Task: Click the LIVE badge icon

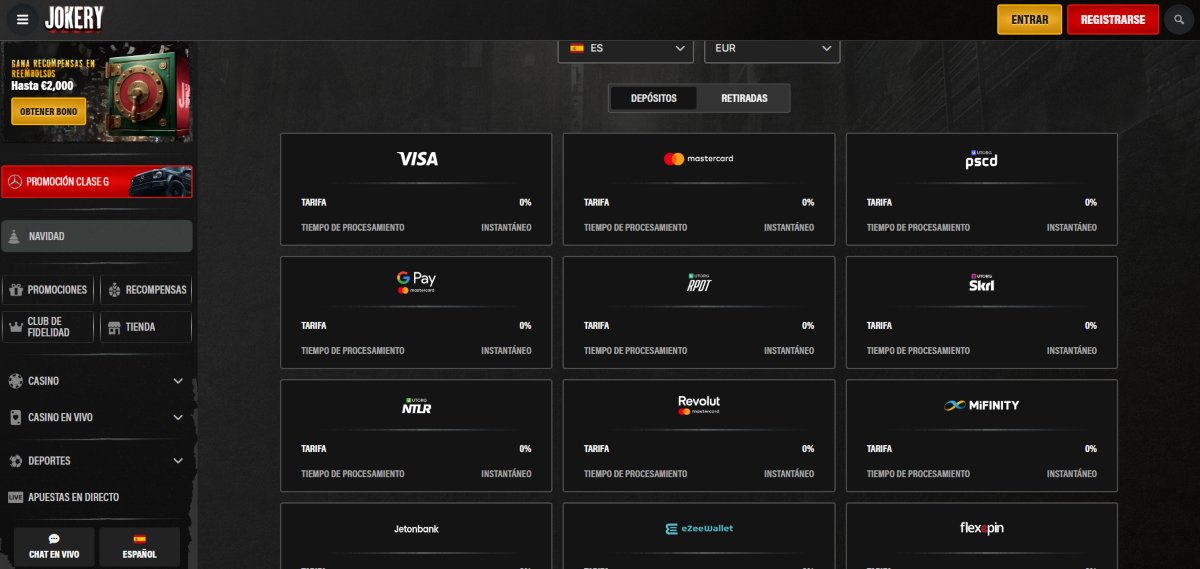Action: point(15,497)
